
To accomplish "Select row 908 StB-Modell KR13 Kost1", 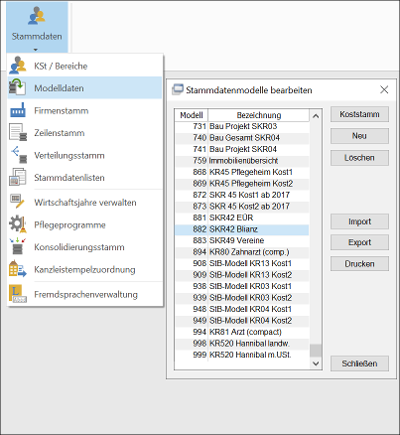I will pyautogui.click(x=242, y=263).
